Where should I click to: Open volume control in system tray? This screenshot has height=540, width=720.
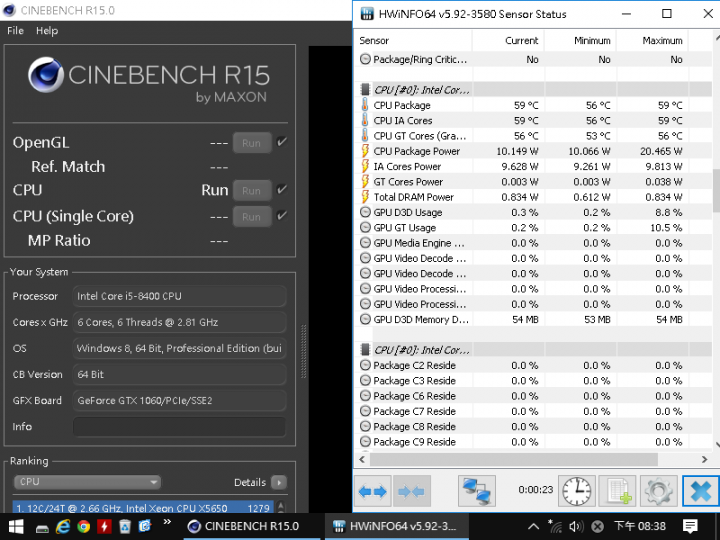[x=576, y=526]
